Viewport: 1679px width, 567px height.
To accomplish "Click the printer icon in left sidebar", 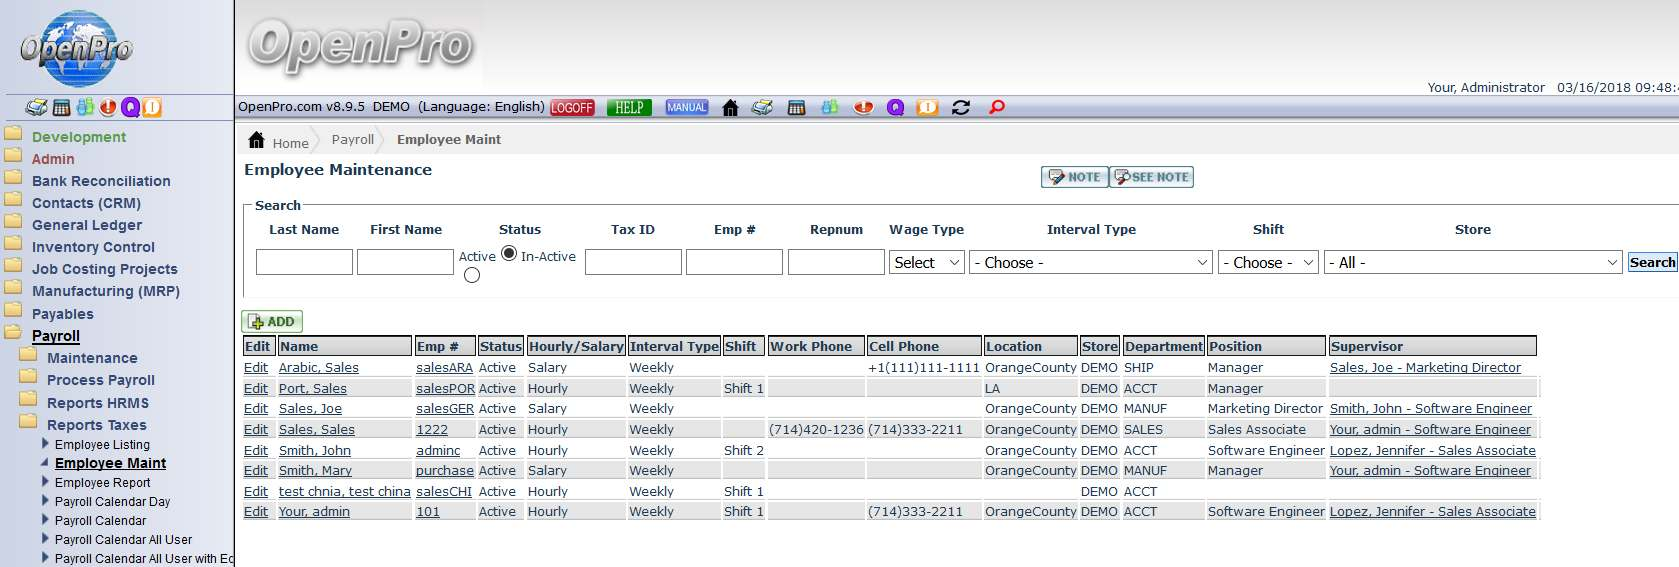I will click(37, 108).
